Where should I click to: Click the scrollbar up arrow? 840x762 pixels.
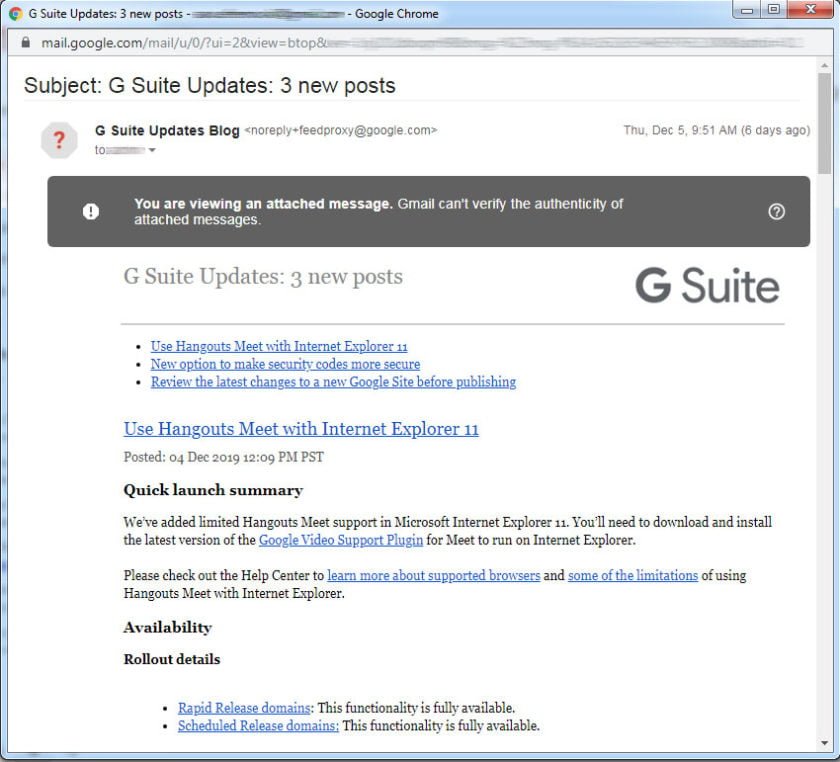pyautogui.click(x=824, y=65)
